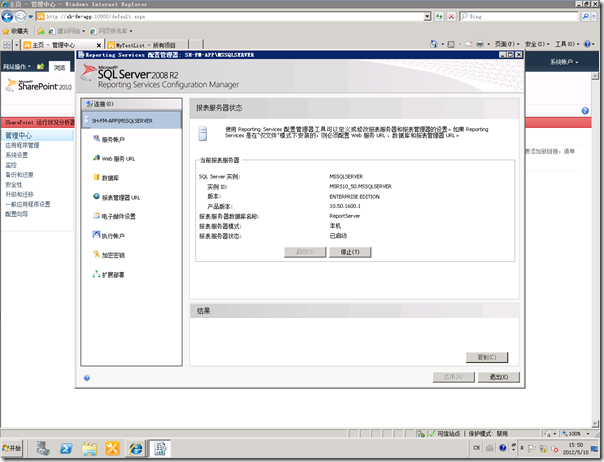Open 备份和还原 in SharePoint navigation
This screenshot has height=462, width=604.
(x=19, y=175)
